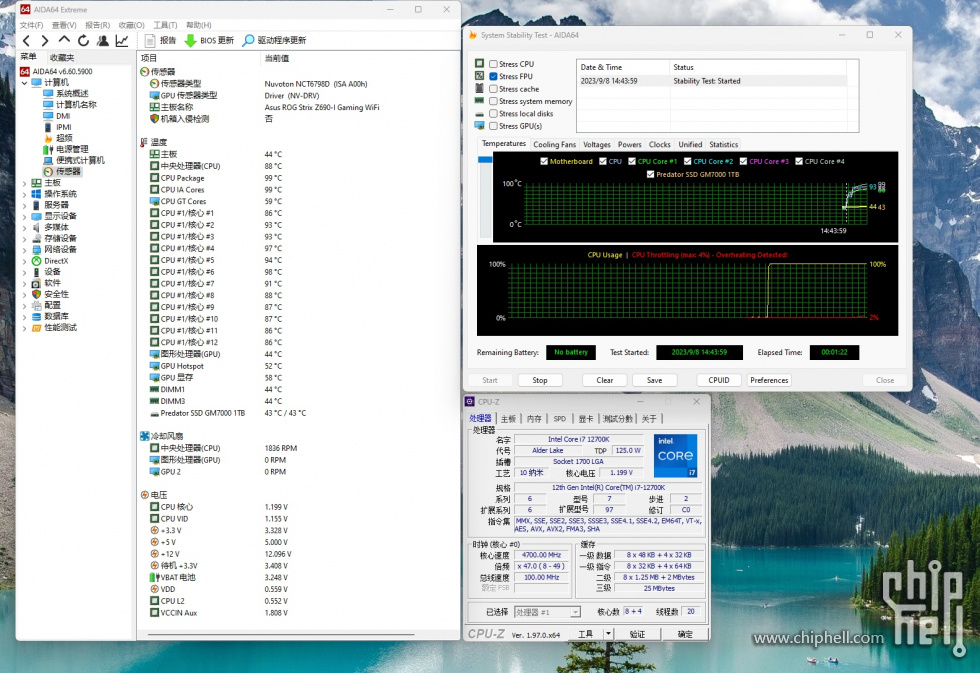Collapse the 计算机 tree node
This screenshot has width=980, height=673.
tap(24, 82)
